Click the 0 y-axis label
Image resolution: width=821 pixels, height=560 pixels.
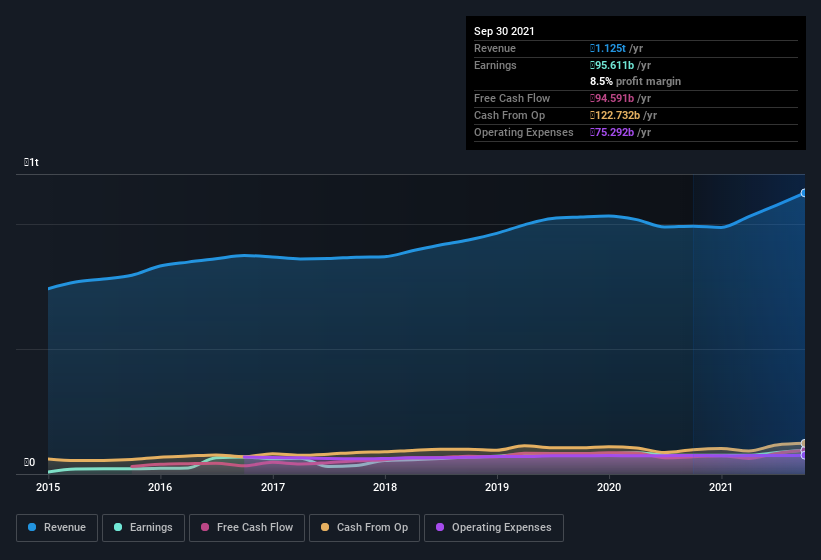coord(29,462)
